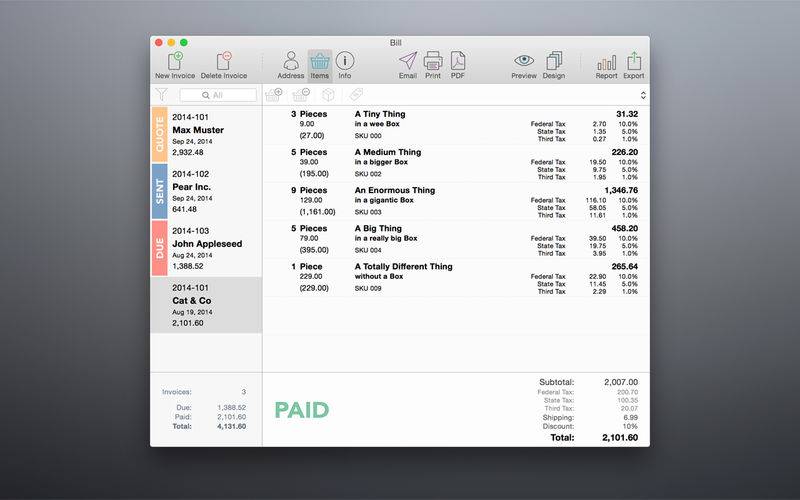Select the A Big Thing item row
Image resolution: width=800 pixels, height=500 pixels.
coord(456,240)
